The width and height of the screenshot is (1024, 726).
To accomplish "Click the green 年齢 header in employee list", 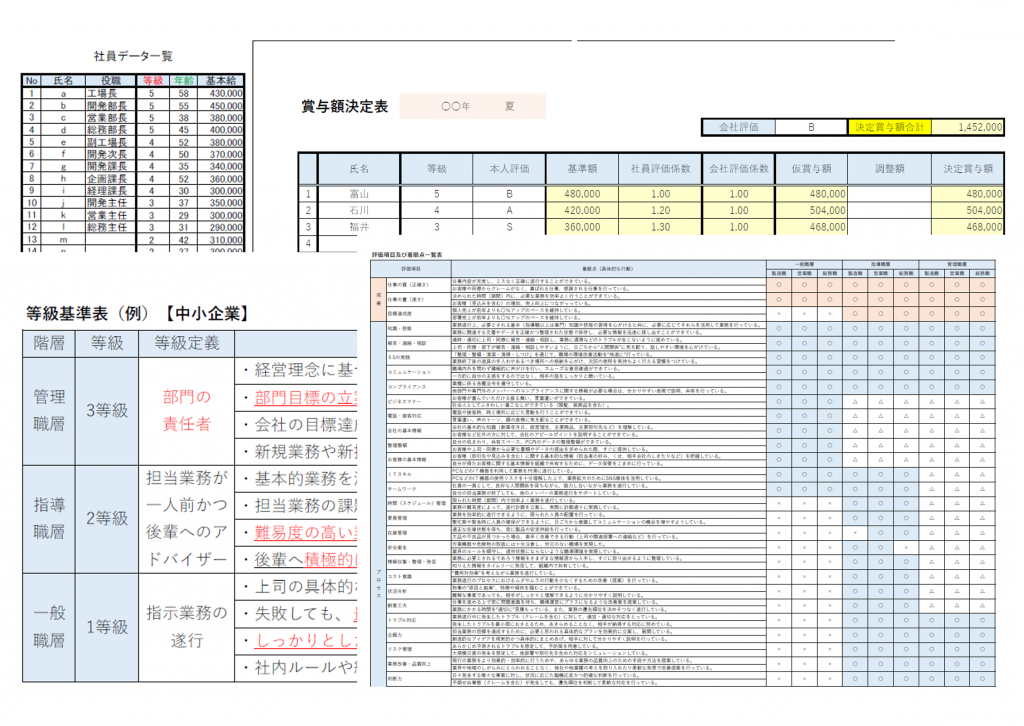I will coord(183,80).
